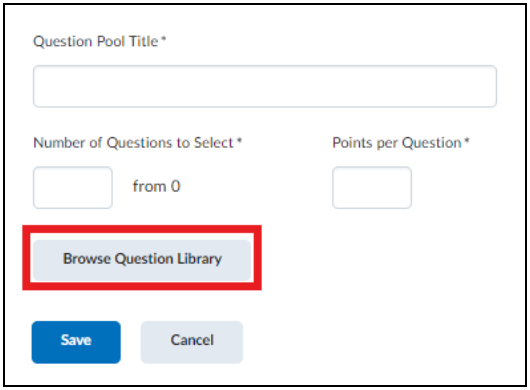Click the asterisk after Number of Questions to Select
This screenshot has width=530, height=390.
(239, 140)
